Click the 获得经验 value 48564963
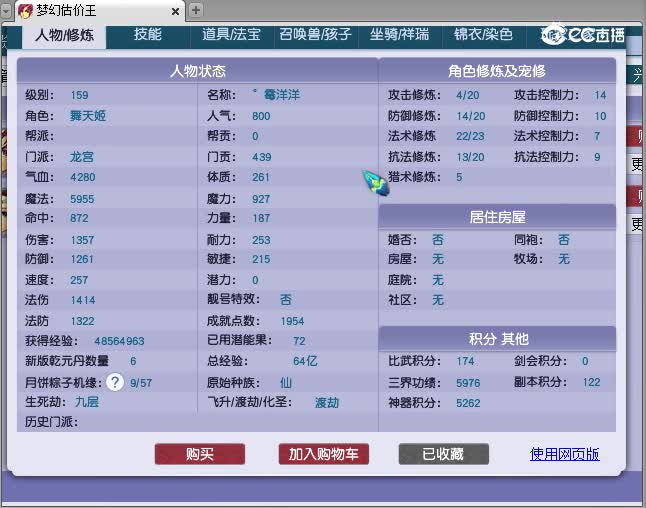This screenshot has height=508, width=646. pyautogui.click(x=119, y=341)
